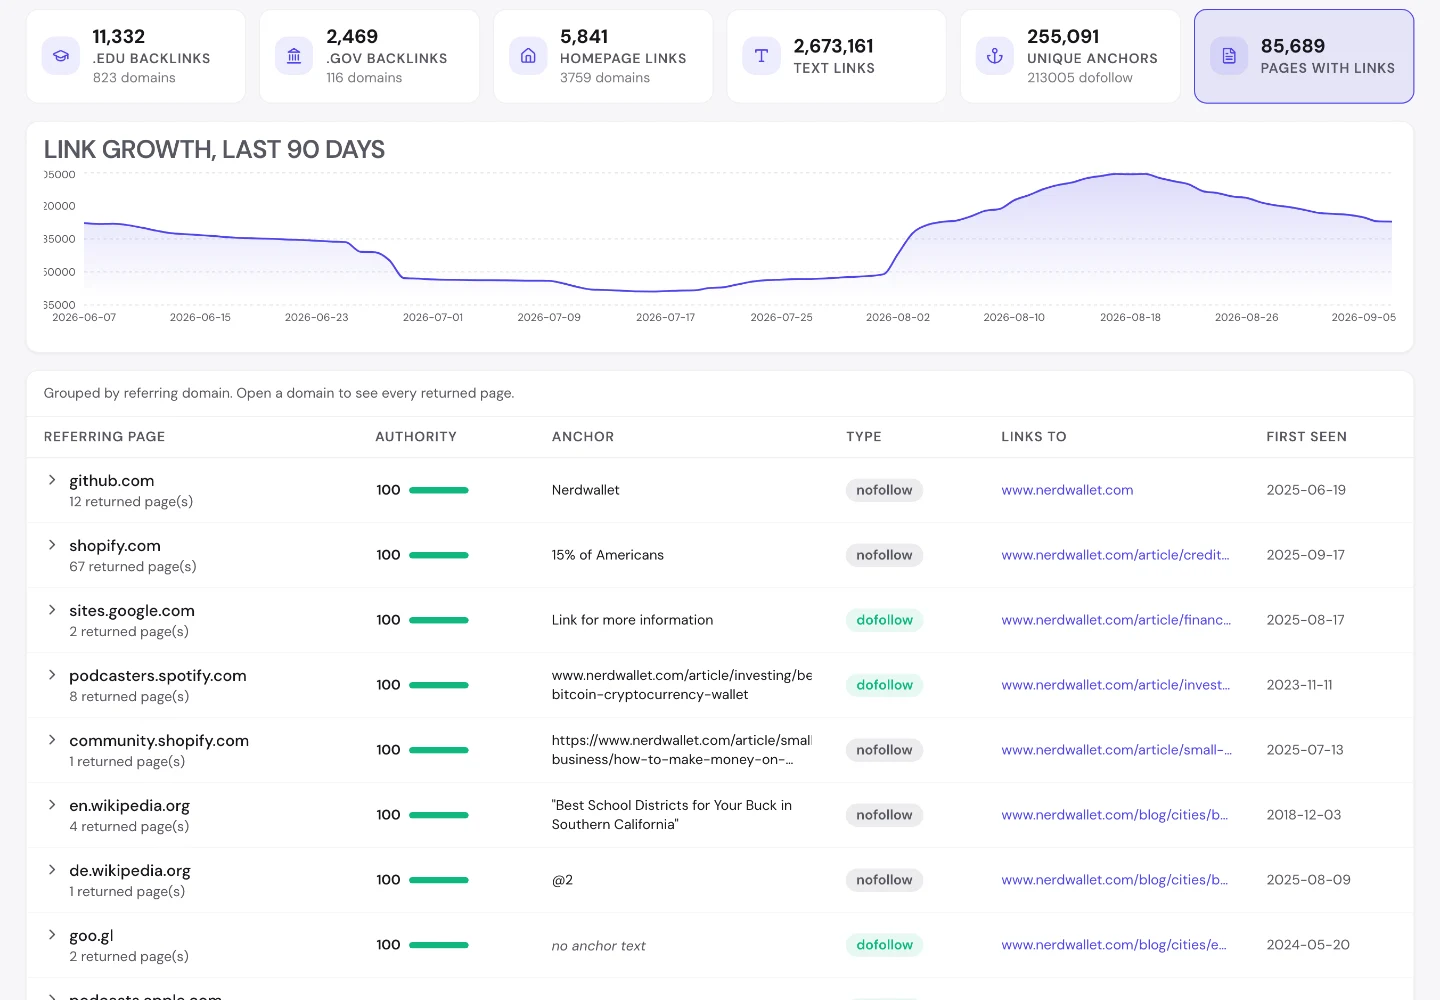Click the graduation cap .EDU backlinks icon
This screenshot has height=1000, width=1440.
point(61,56)
